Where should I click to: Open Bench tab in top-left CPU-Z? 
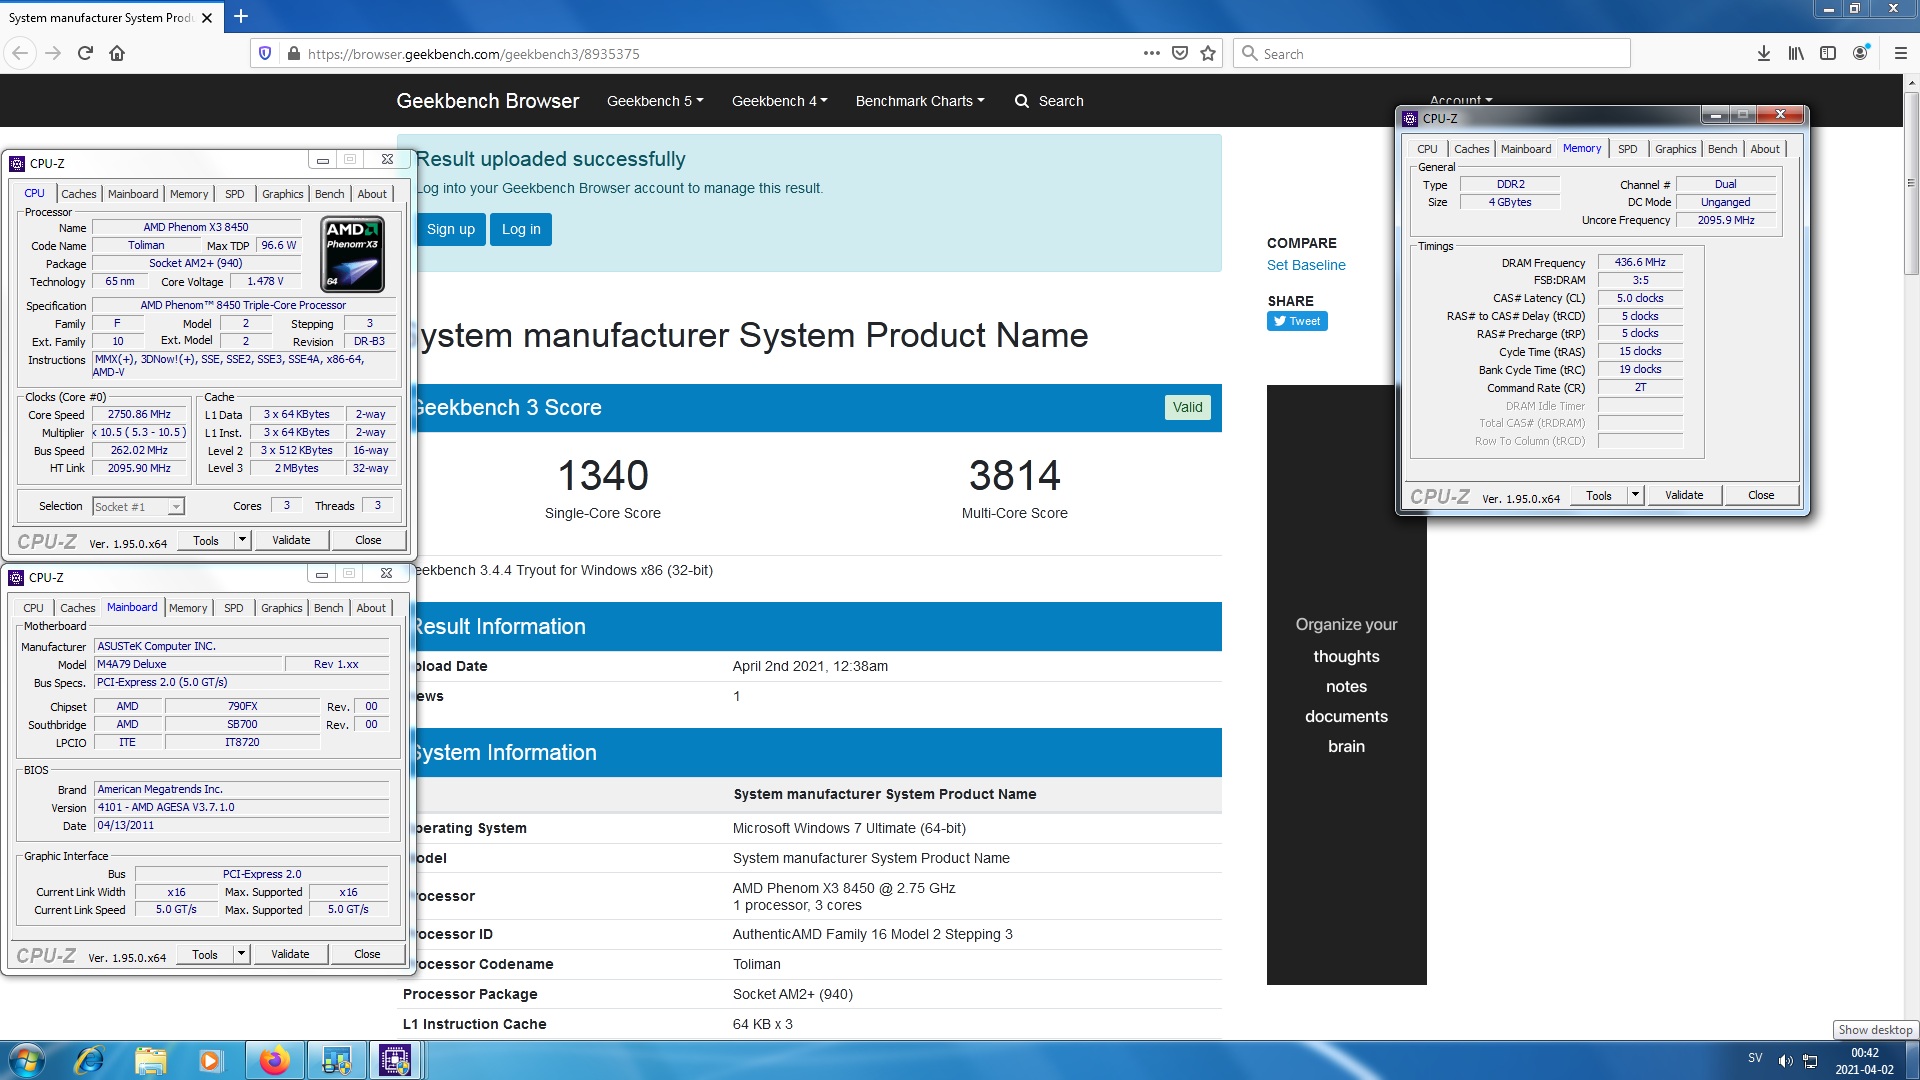330,194
